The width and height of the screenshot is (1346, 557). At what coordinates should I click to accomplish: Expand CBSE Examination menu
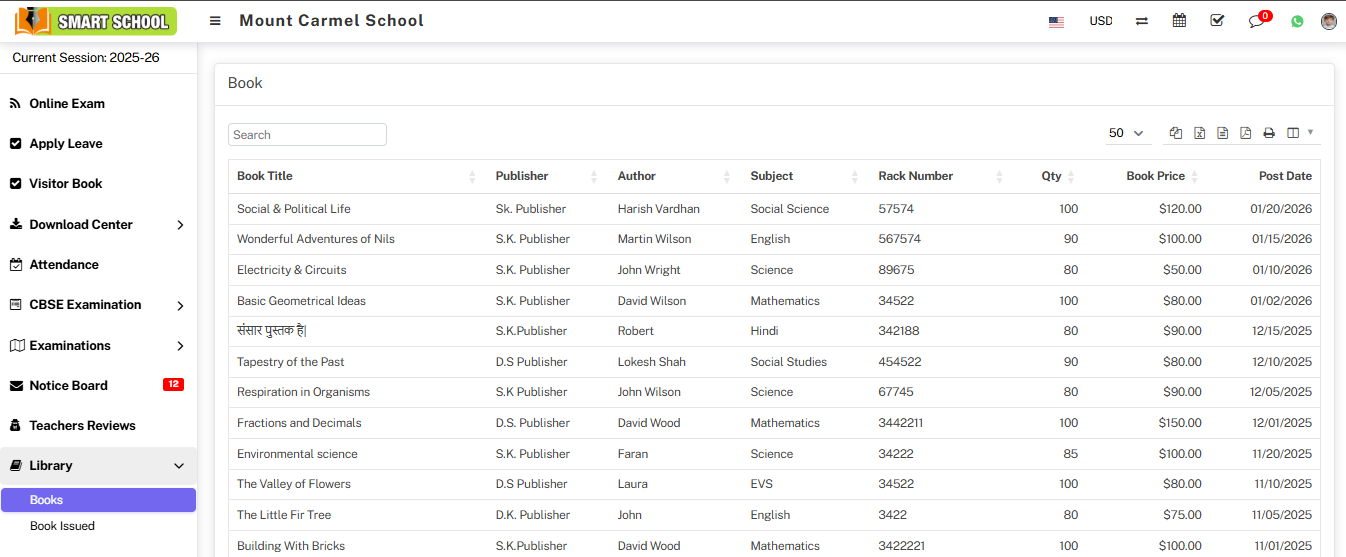[x=98, y=305]
